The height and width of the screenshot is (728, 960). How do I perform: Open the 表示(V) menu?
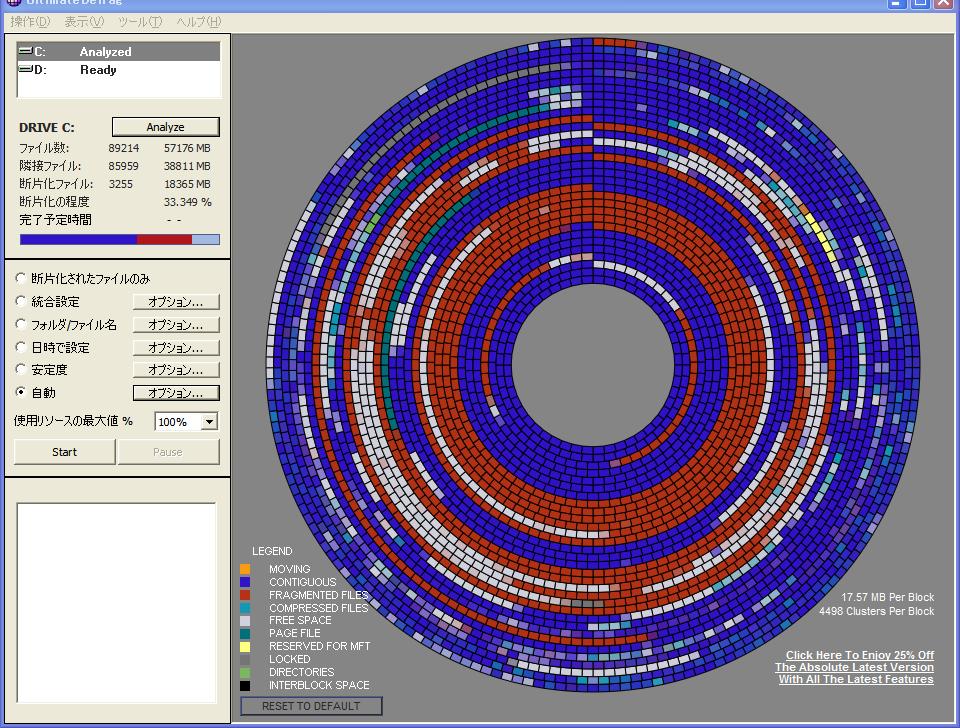click(84, 22)
